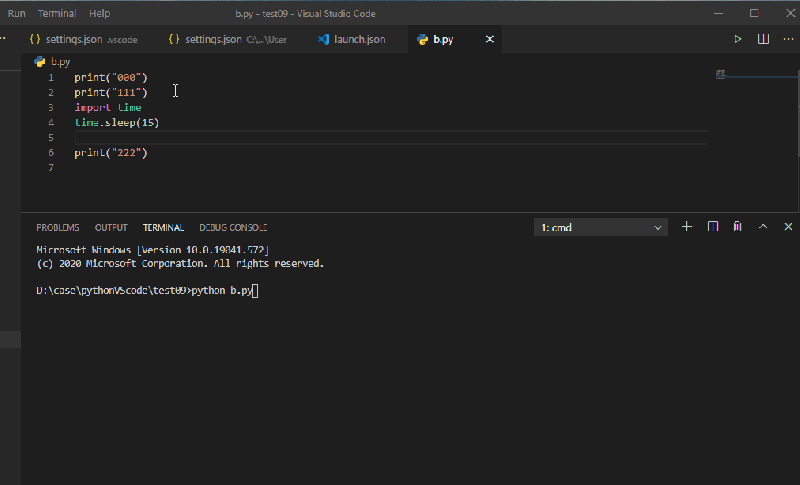Click the terminal command line 'python b.py'

(x=221, y=291)
